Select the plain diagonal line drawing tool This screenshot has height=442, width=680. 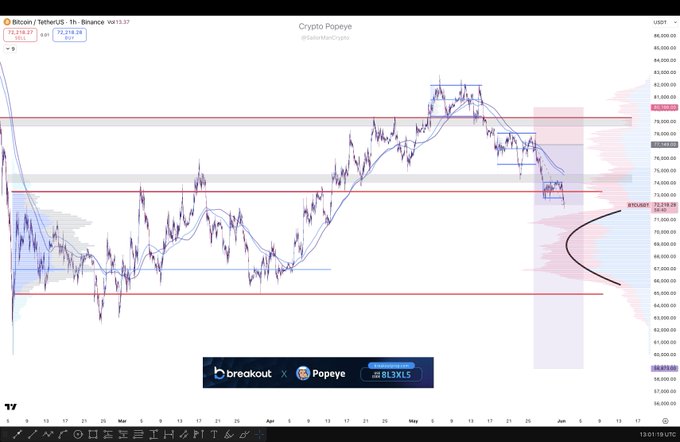coord(33,434)
